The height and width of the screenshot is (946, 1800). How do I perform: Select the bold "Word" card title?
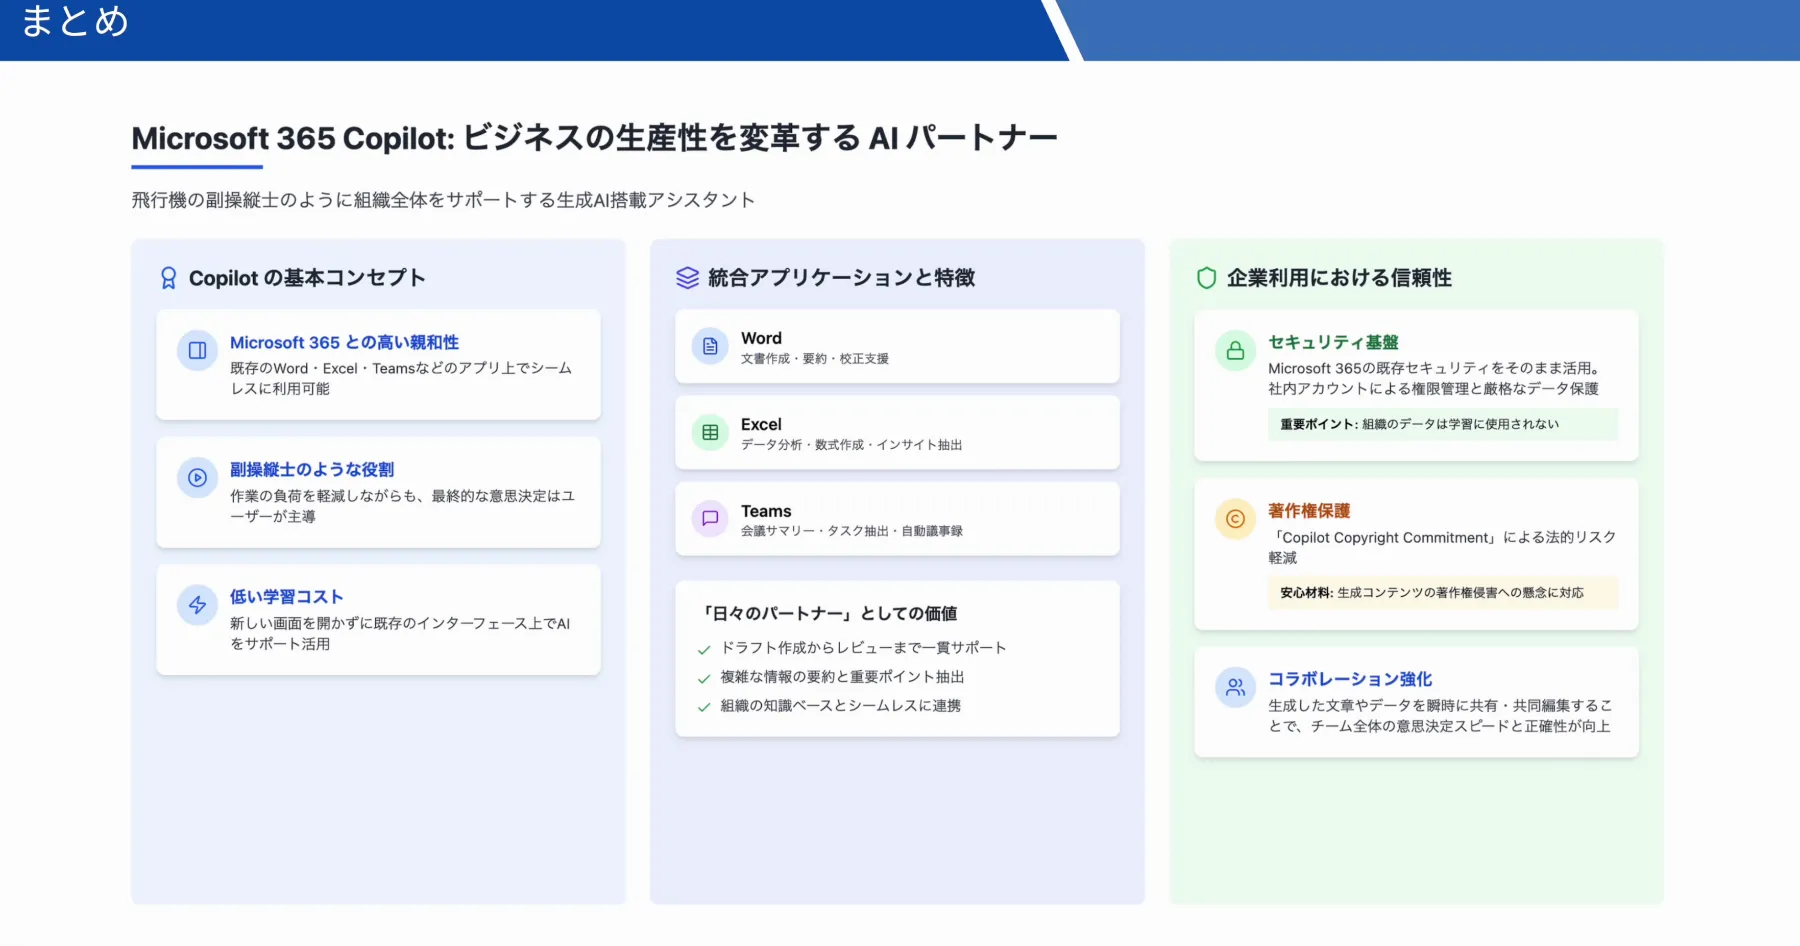coord(761,338)
